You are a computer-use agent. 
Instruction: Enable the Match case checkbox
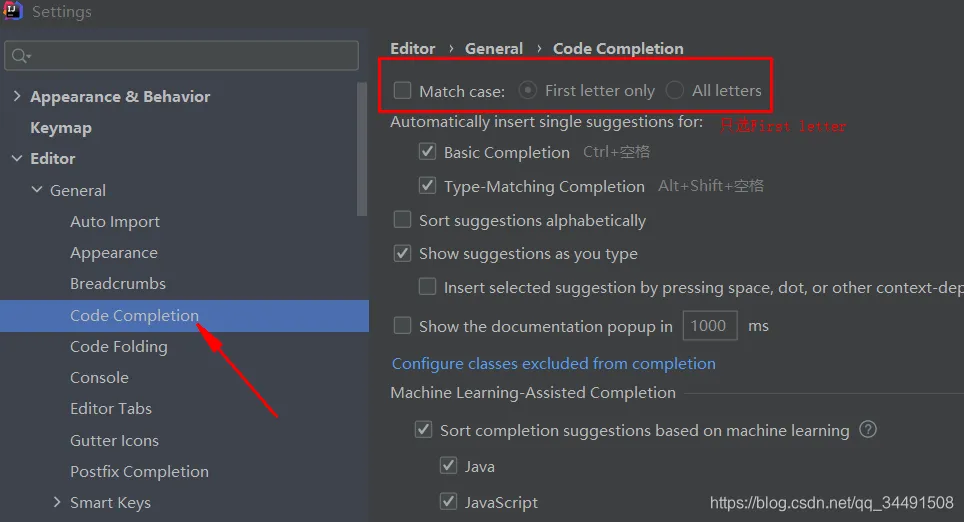403,90
